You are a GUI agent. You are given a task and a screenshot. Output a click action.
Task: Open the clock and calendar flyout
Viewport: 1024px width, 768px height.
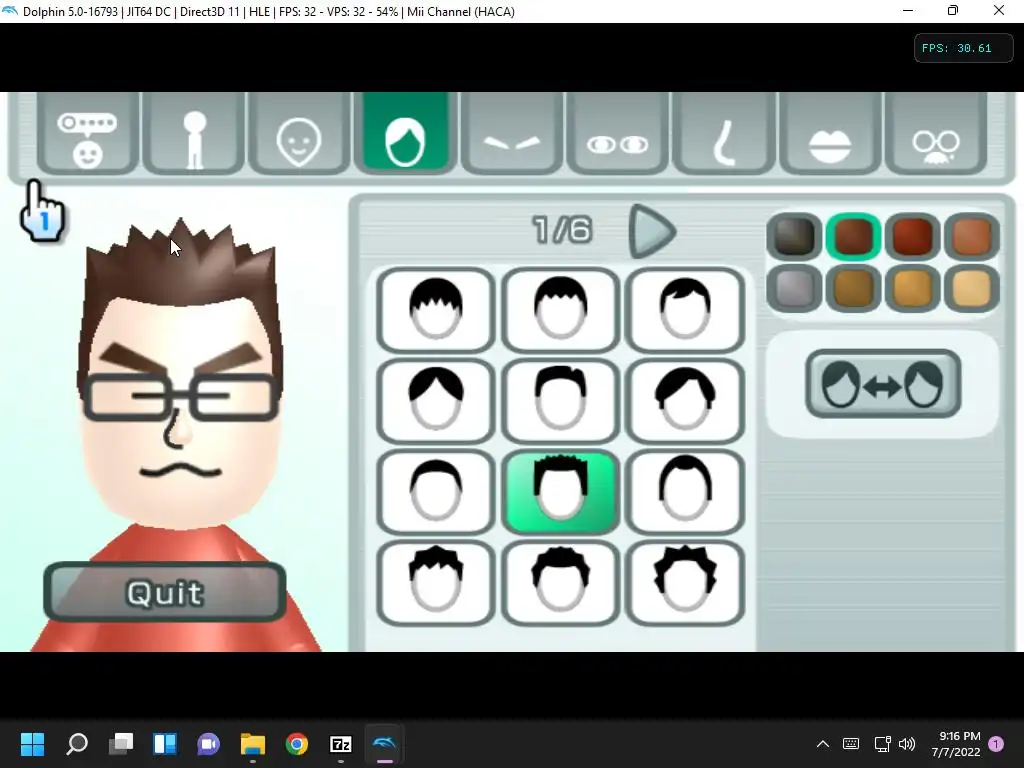coord(956,744)
